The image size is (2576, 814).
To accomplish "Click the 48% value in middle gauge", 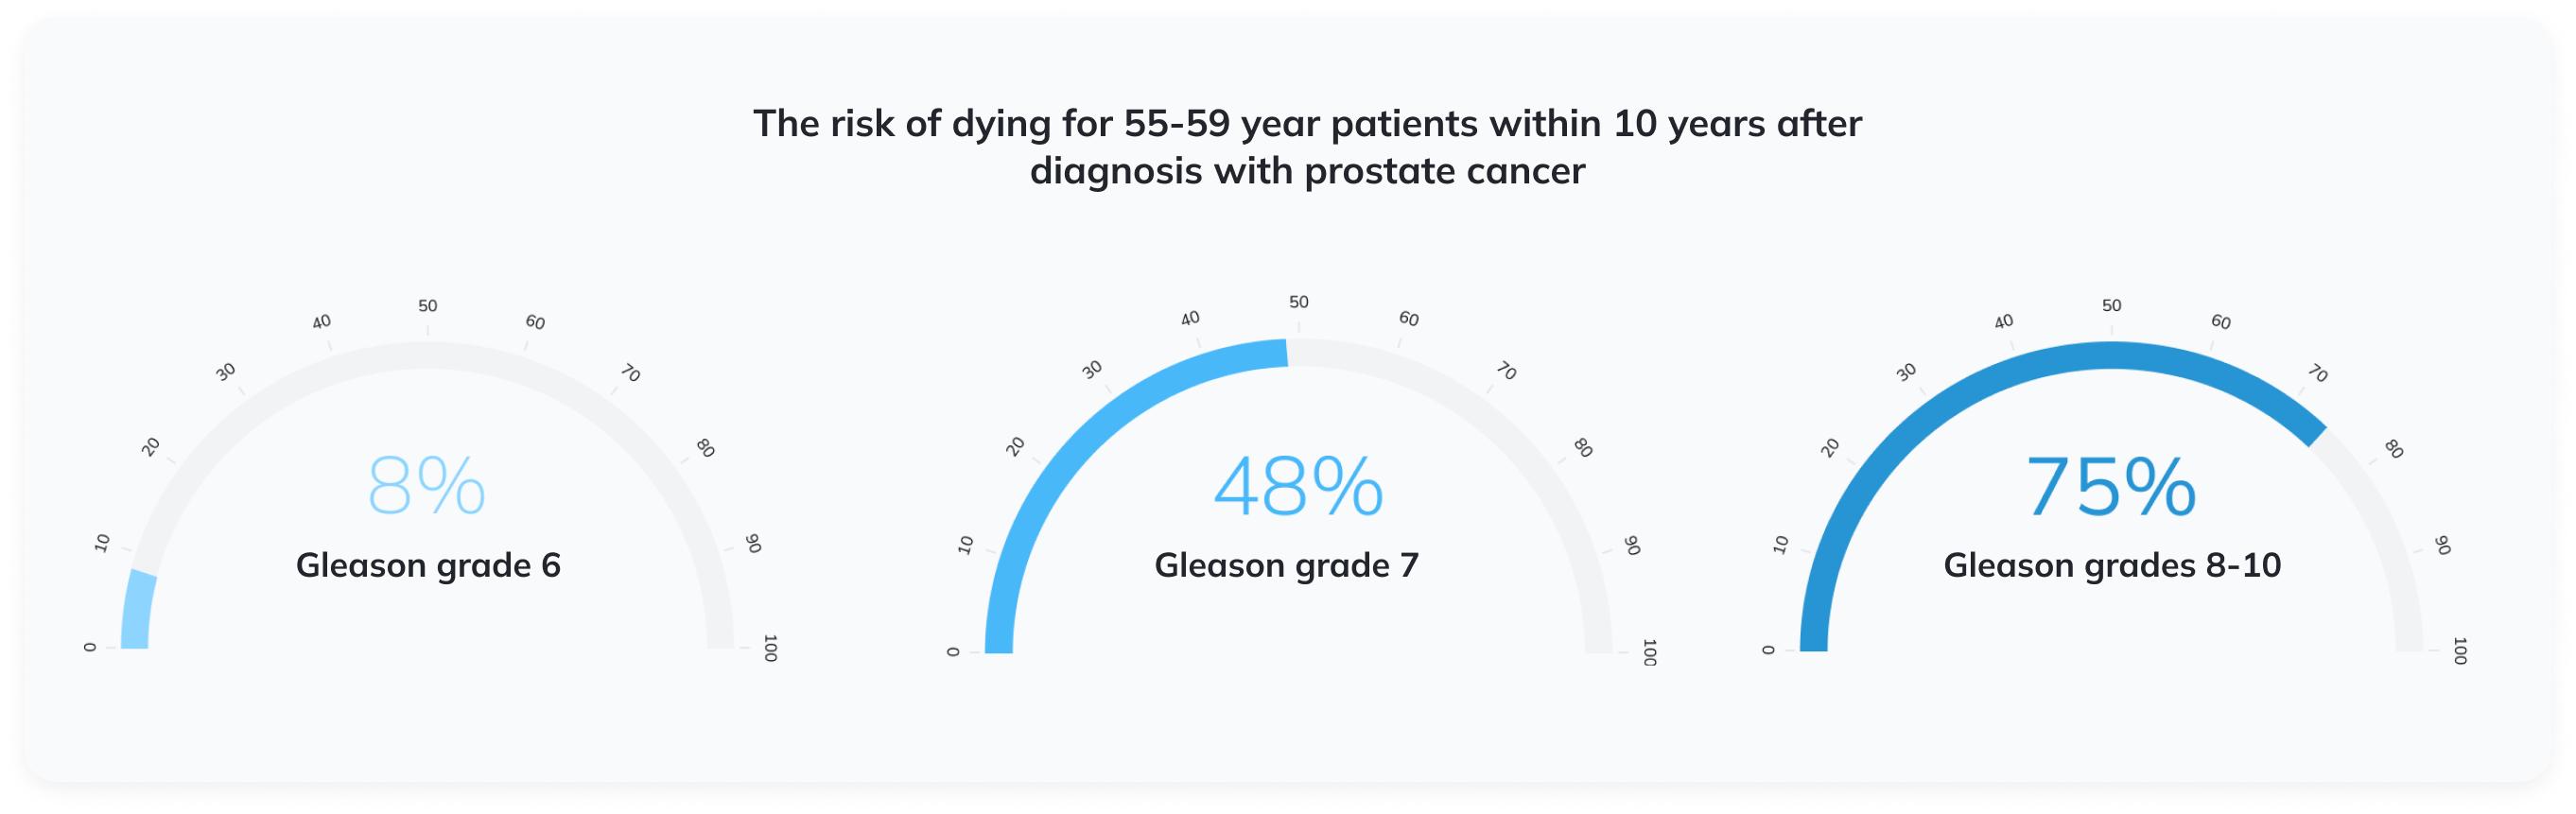I will click(x=1298, y=486).
